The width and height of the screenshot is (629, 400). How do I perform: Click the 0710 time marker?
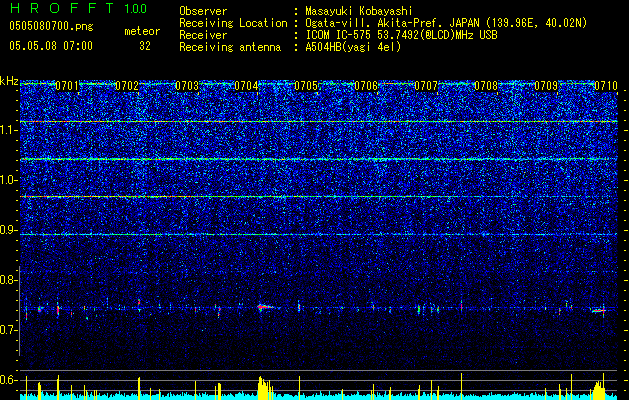[x=606, y=86]
